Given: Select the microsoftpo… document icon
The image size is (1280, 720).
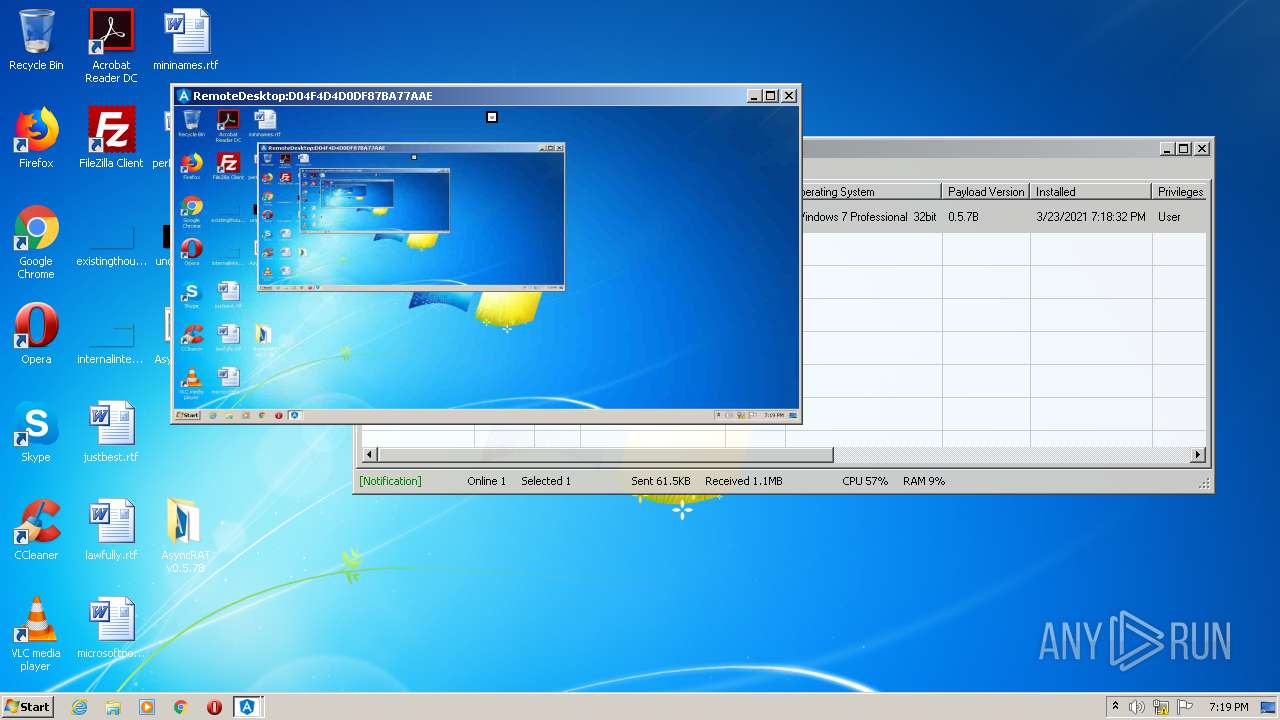Looking at the screenshot, I should (x=111, y=628).
